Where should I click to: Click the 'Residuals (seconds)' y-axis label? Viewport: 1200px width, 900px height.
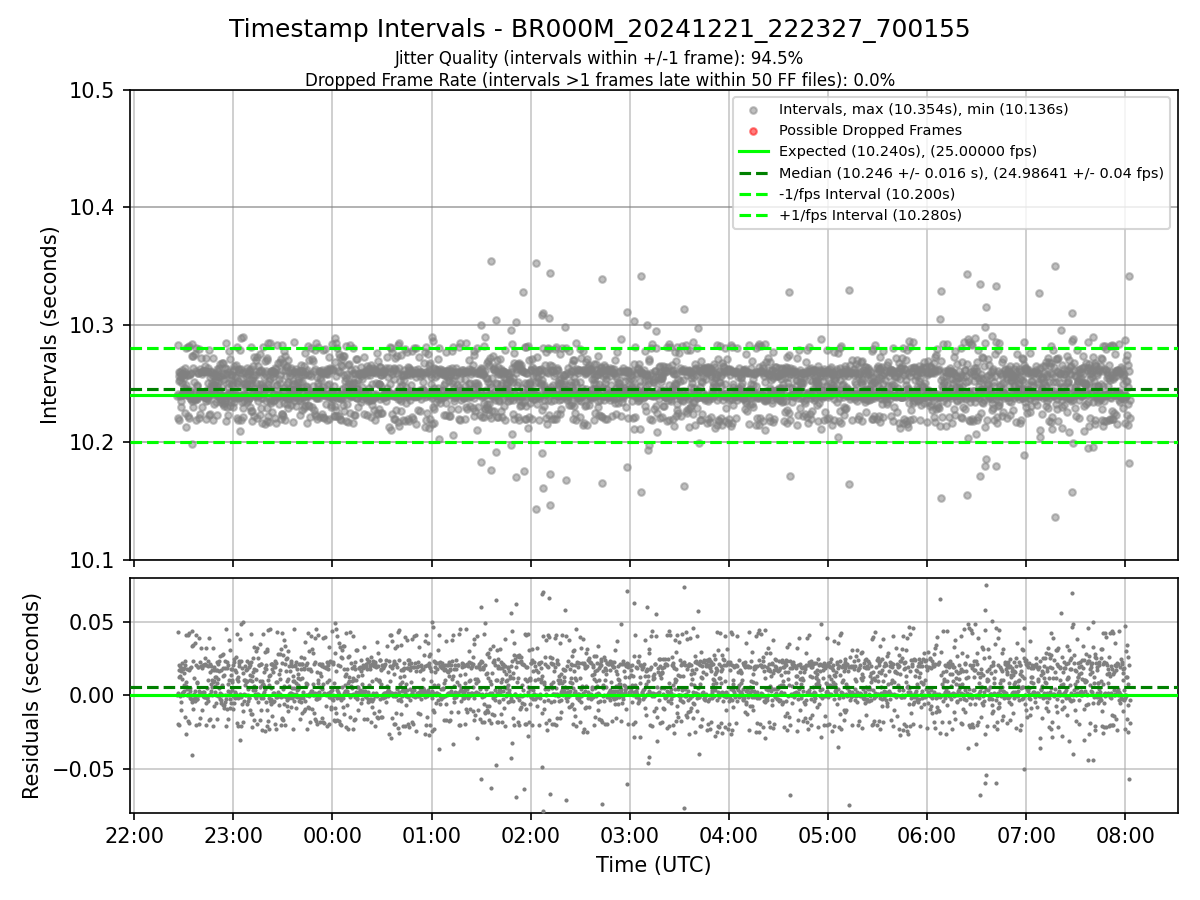click(x=32, y=696)
